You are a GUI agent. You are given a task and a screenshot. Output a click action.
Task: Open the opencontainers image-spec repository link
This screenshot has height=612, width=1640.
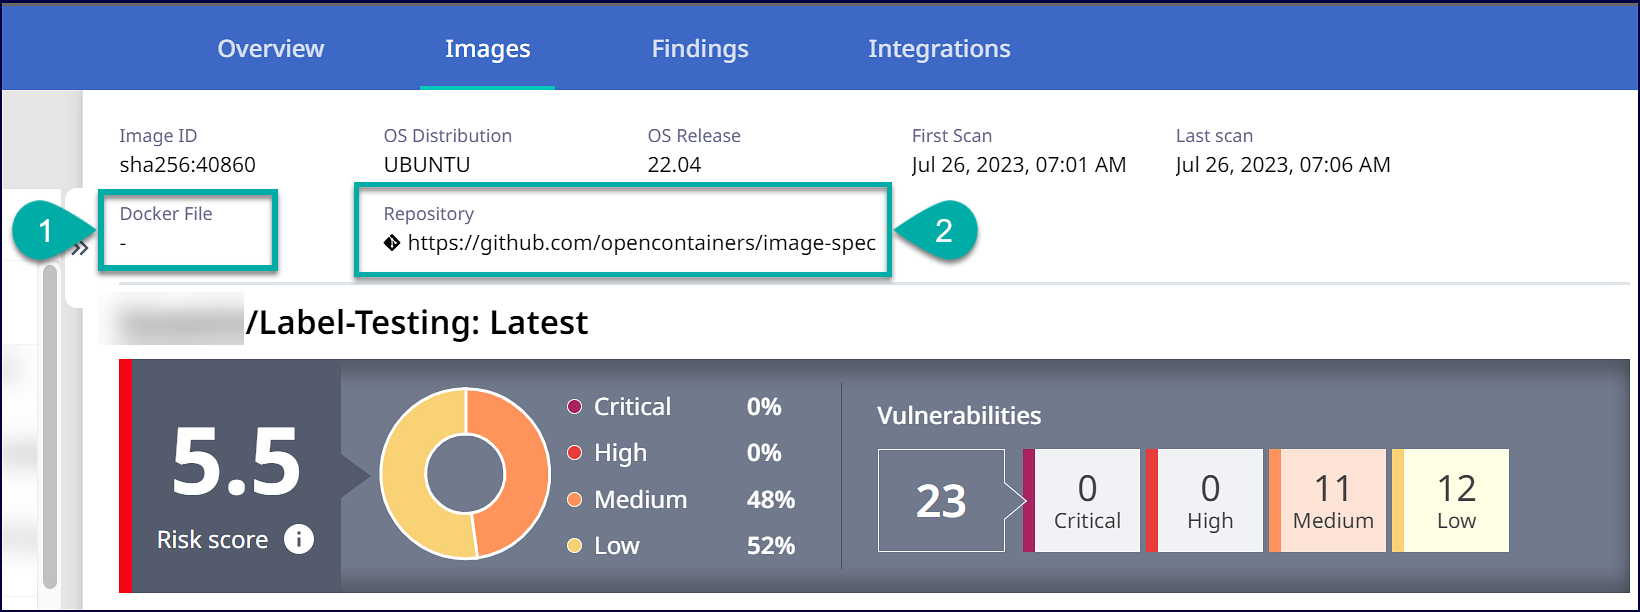[641, 243]
